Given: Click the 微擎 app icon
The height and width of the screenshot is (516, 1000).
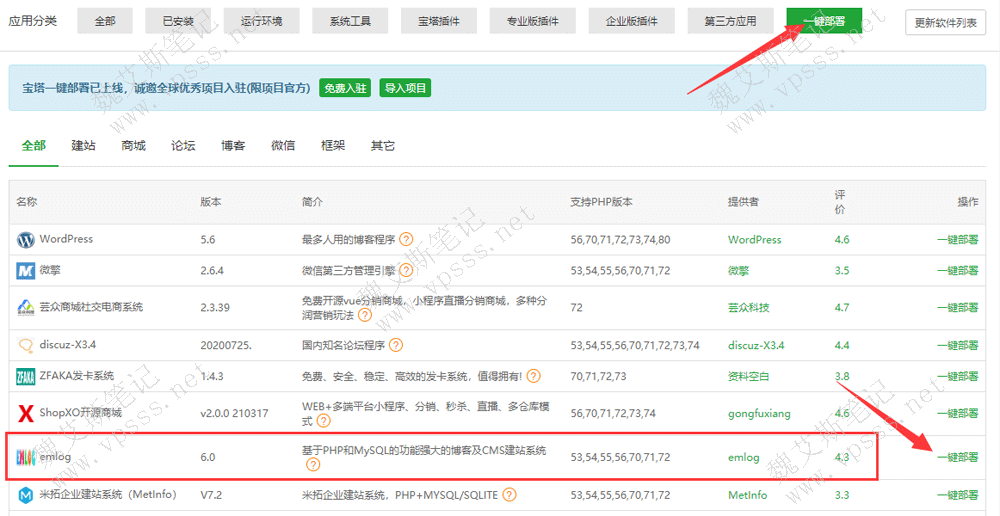Looking at the screenshot, I should (x=26, y=271).
